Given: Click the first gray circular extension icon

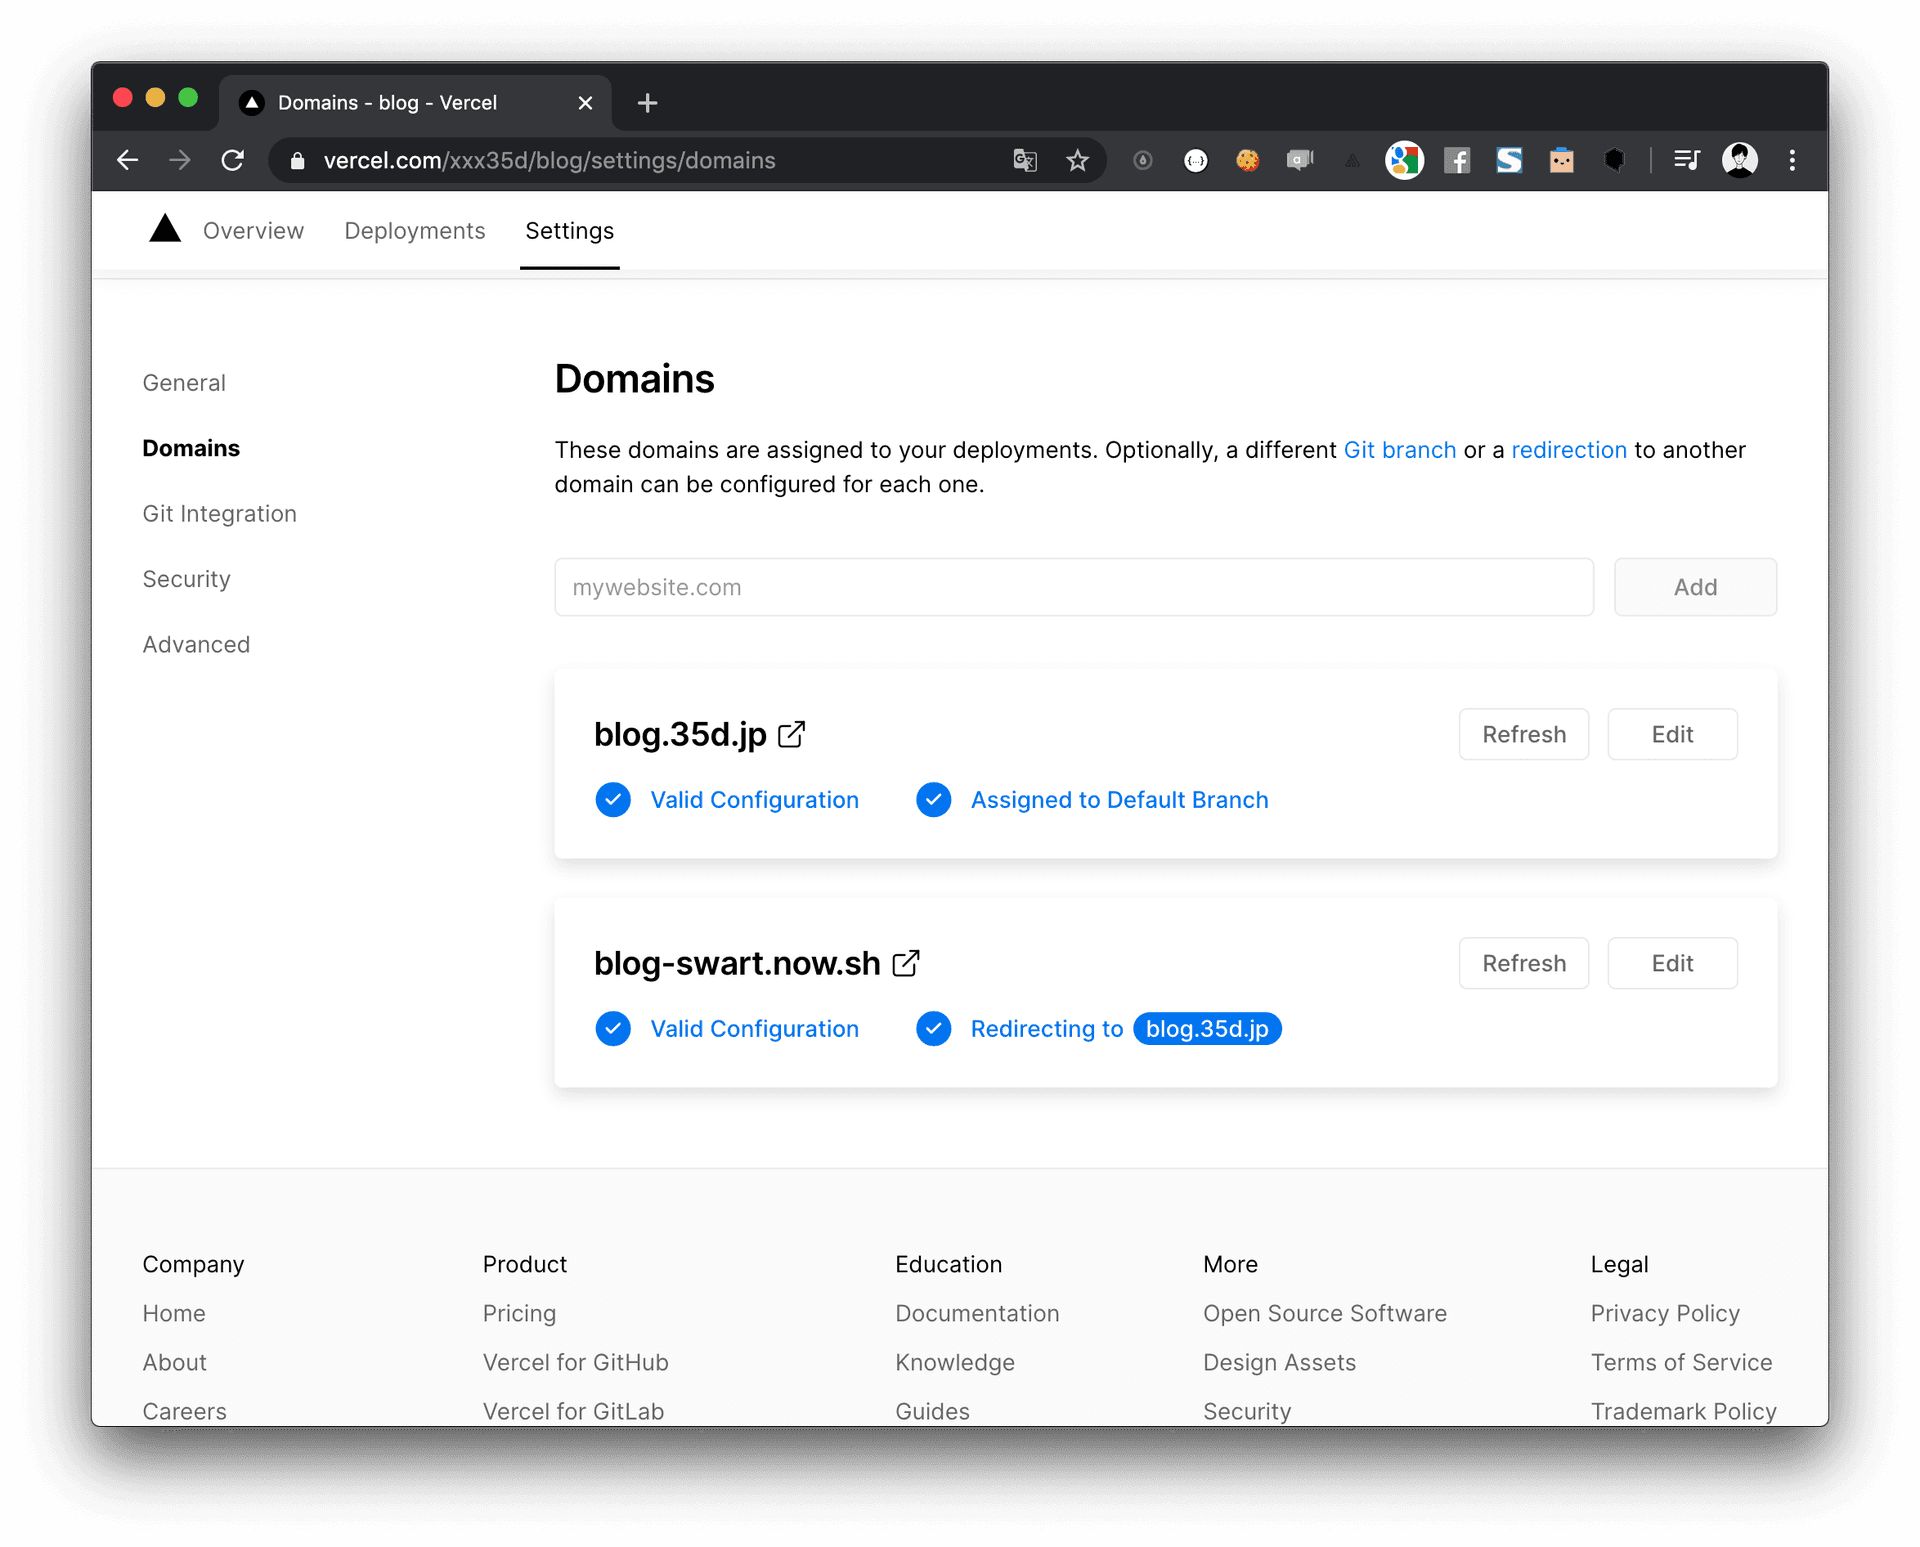Looking at the screenshot, I should tap(1143, 160).
